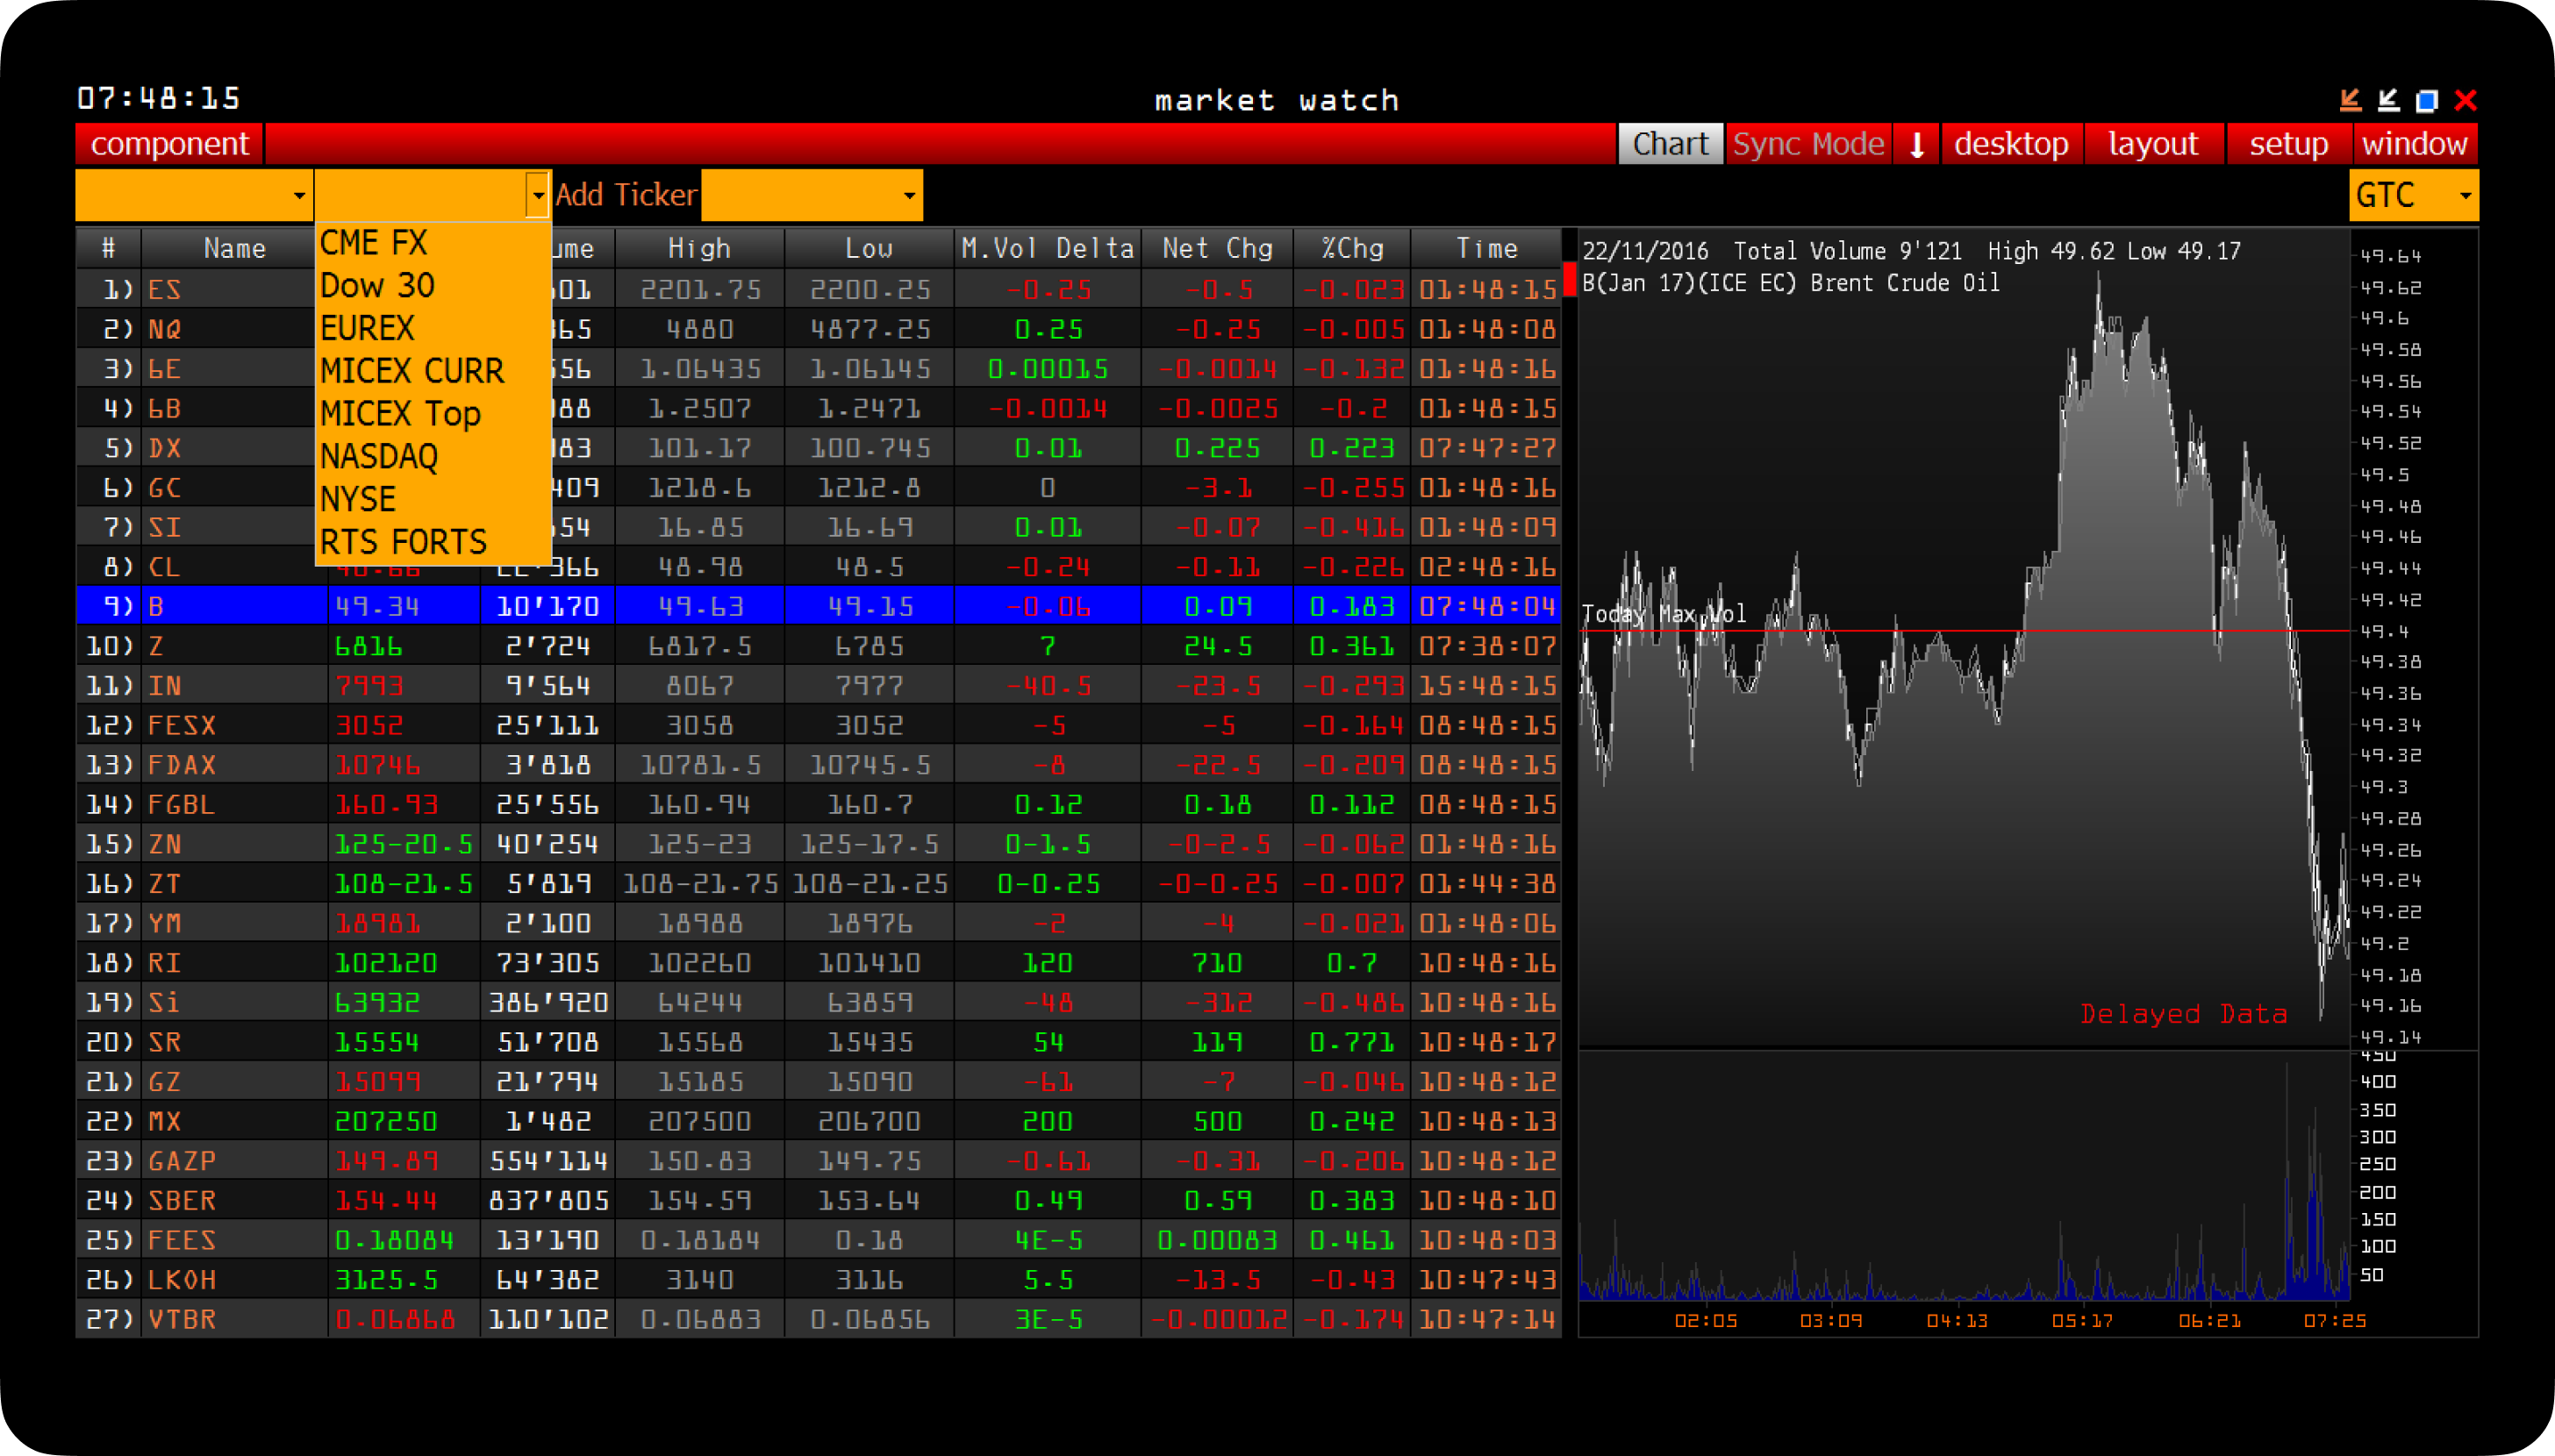Image resolution: width=2555 pixels, height=1456 pixels.
Task: Select the FGBL ticker row
Action: [818, 804]
